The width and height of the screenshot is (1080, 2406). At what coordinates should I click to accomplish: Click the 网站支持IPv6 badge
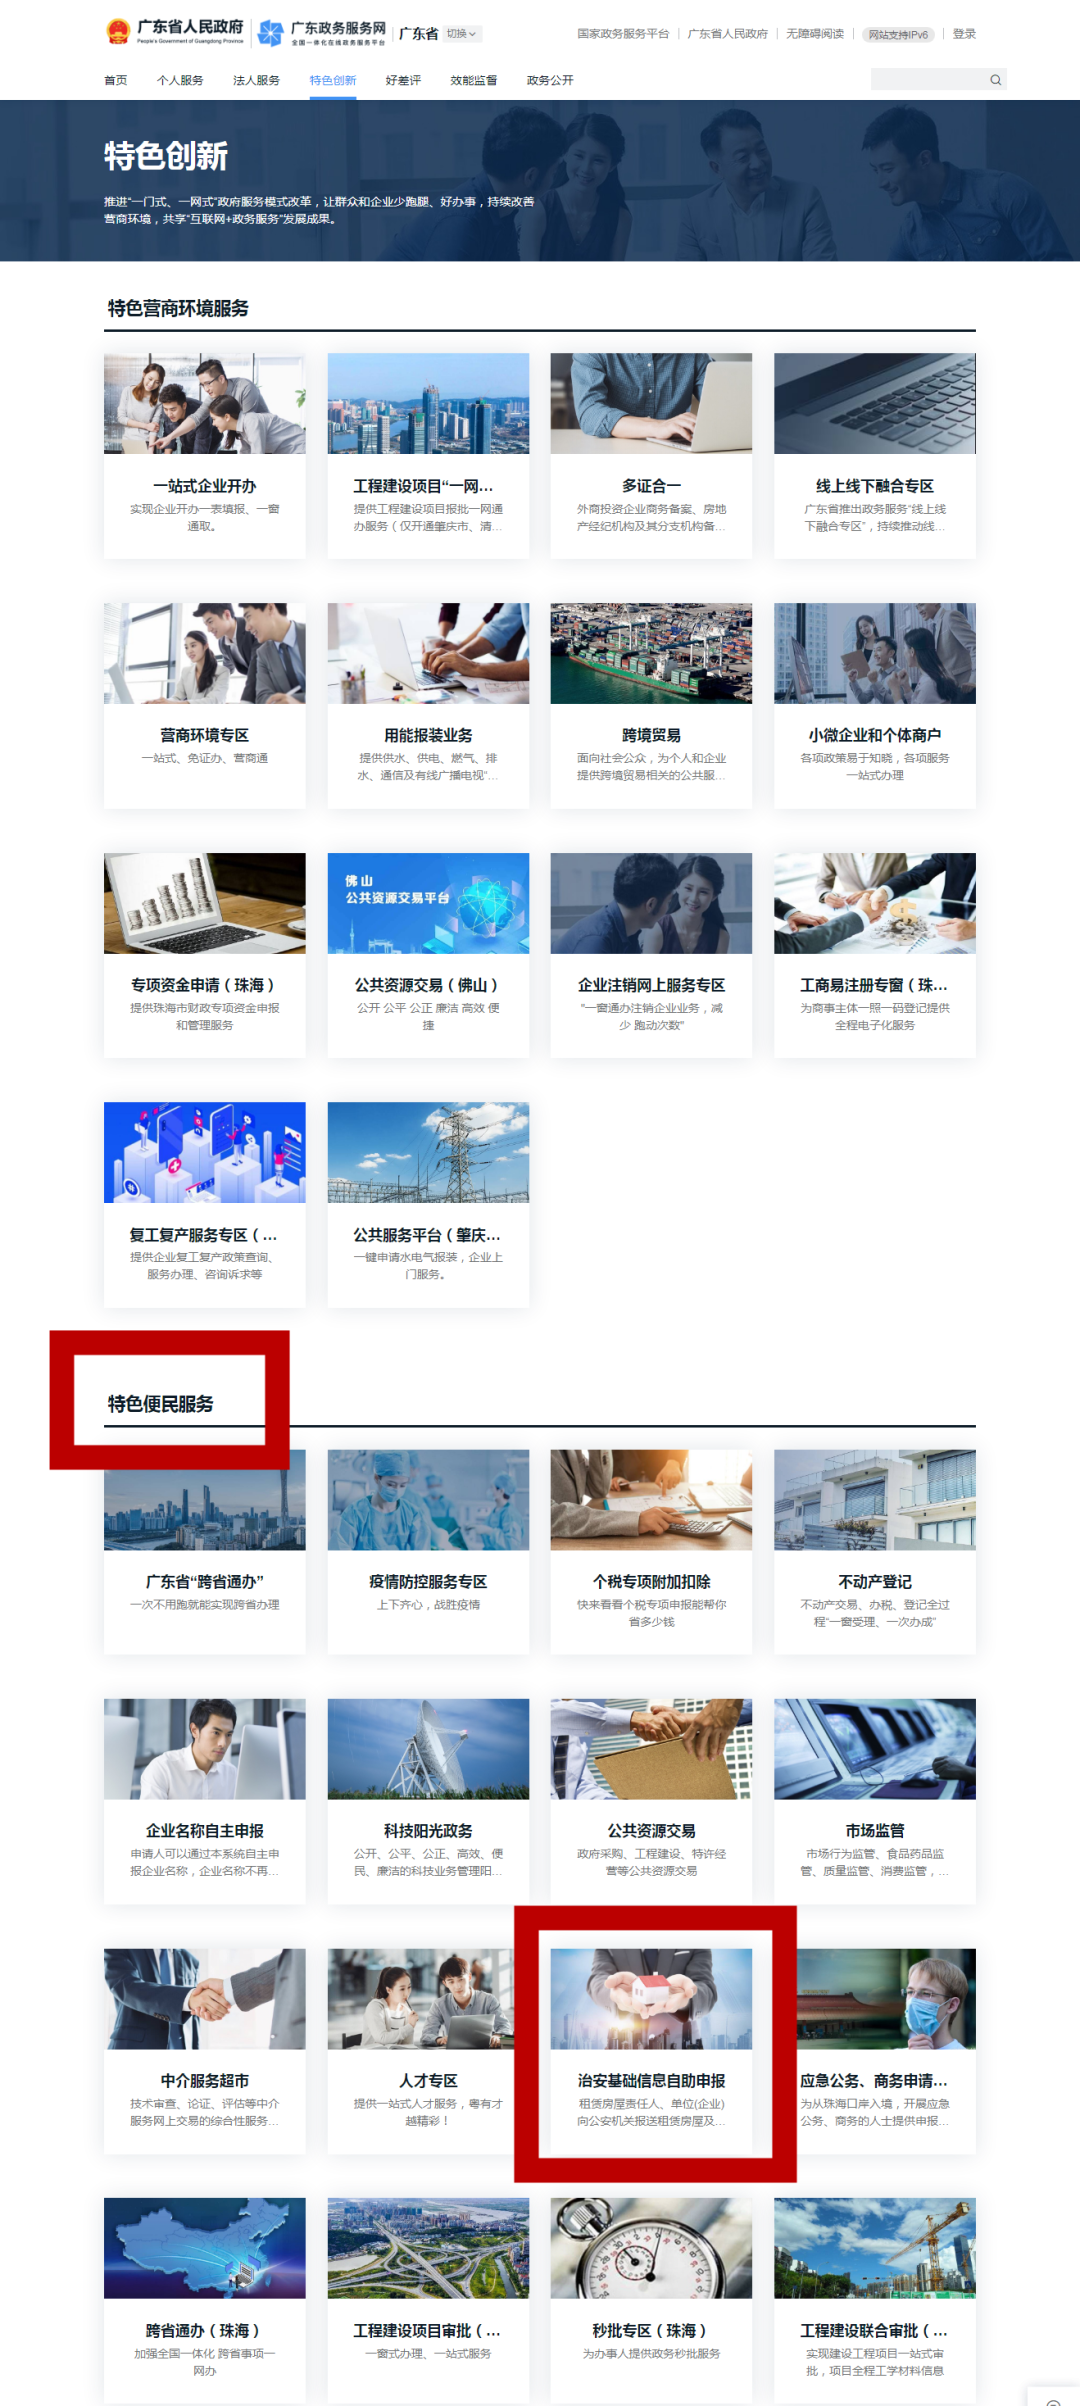point(898,34)
